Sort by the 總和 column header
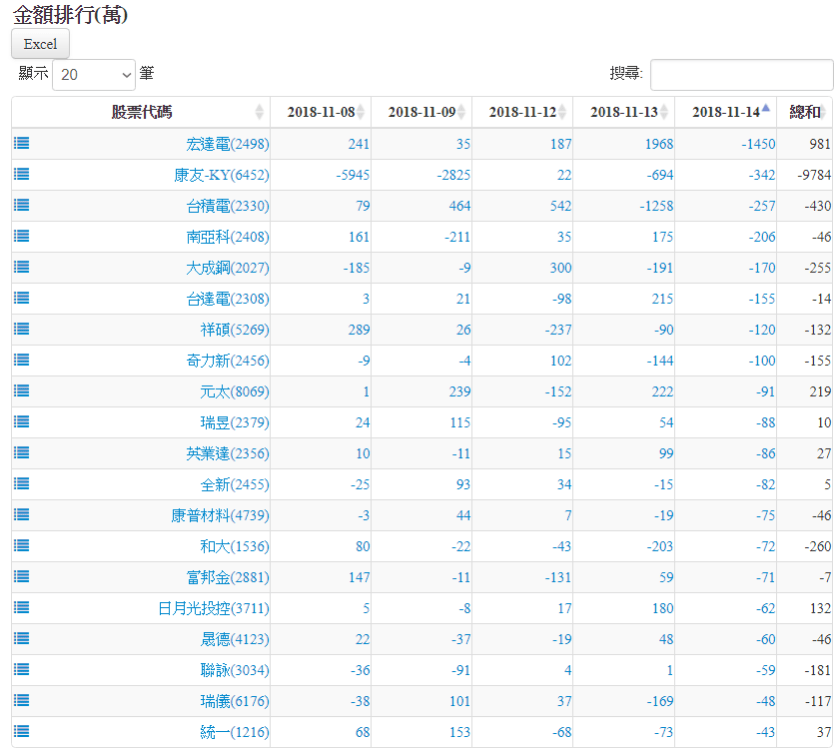 tap(805, 112)
